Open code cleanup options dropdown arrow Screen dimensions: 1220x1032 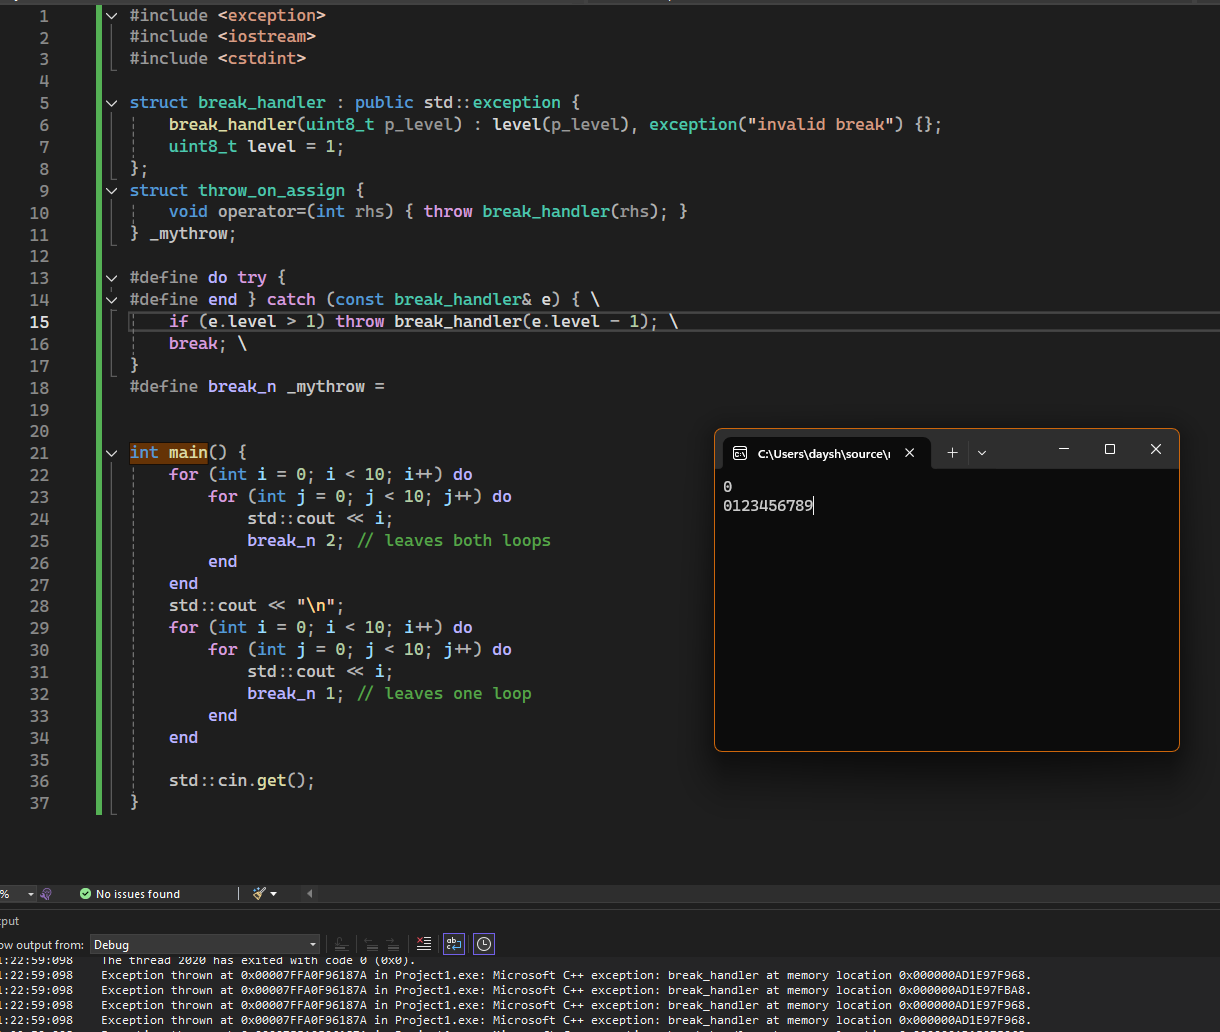click(274, 894)
